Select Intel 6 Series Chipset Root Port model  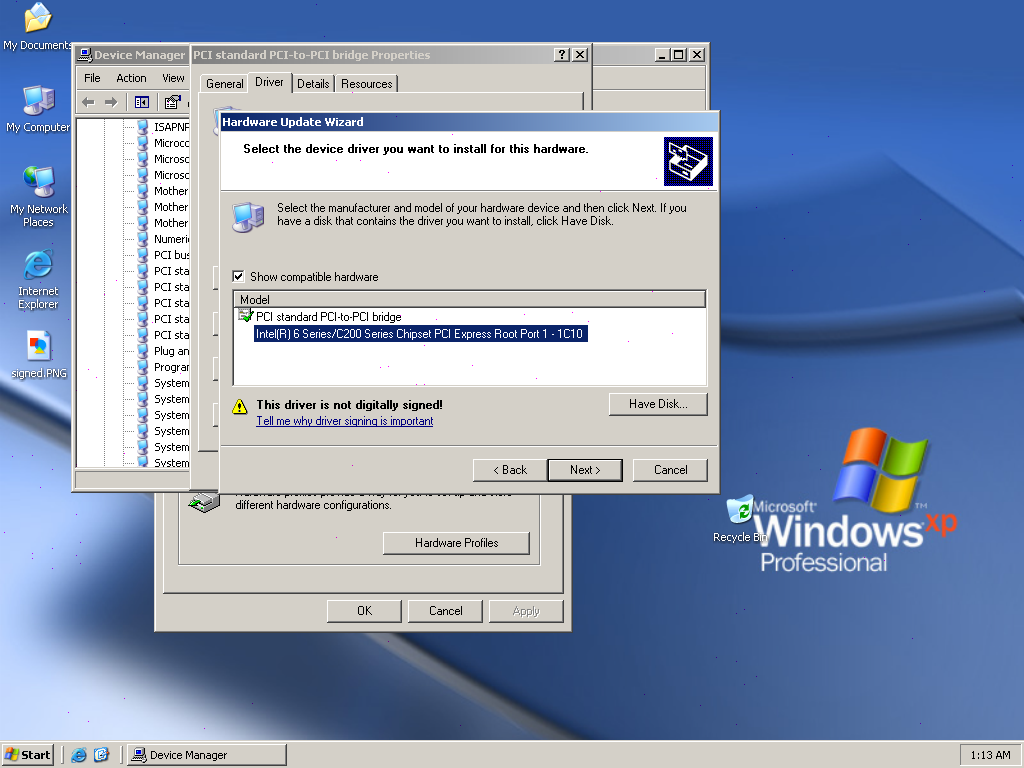point(420,334)
